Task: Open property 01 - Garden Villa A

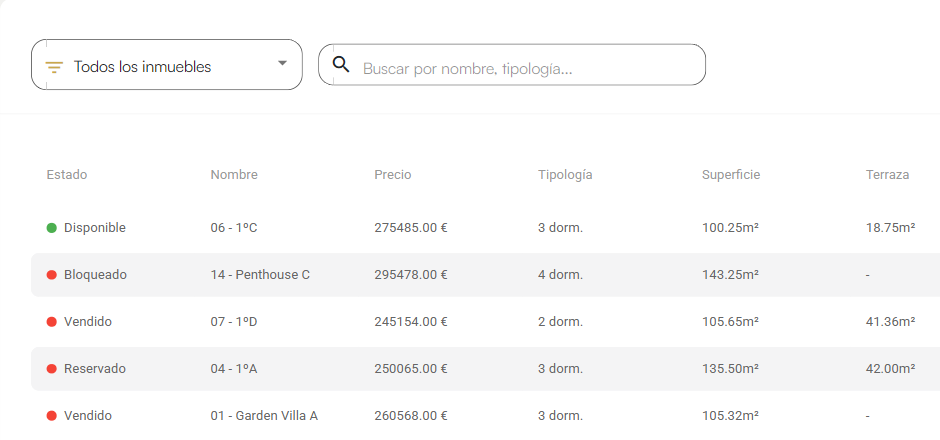Action: point(264,415)
